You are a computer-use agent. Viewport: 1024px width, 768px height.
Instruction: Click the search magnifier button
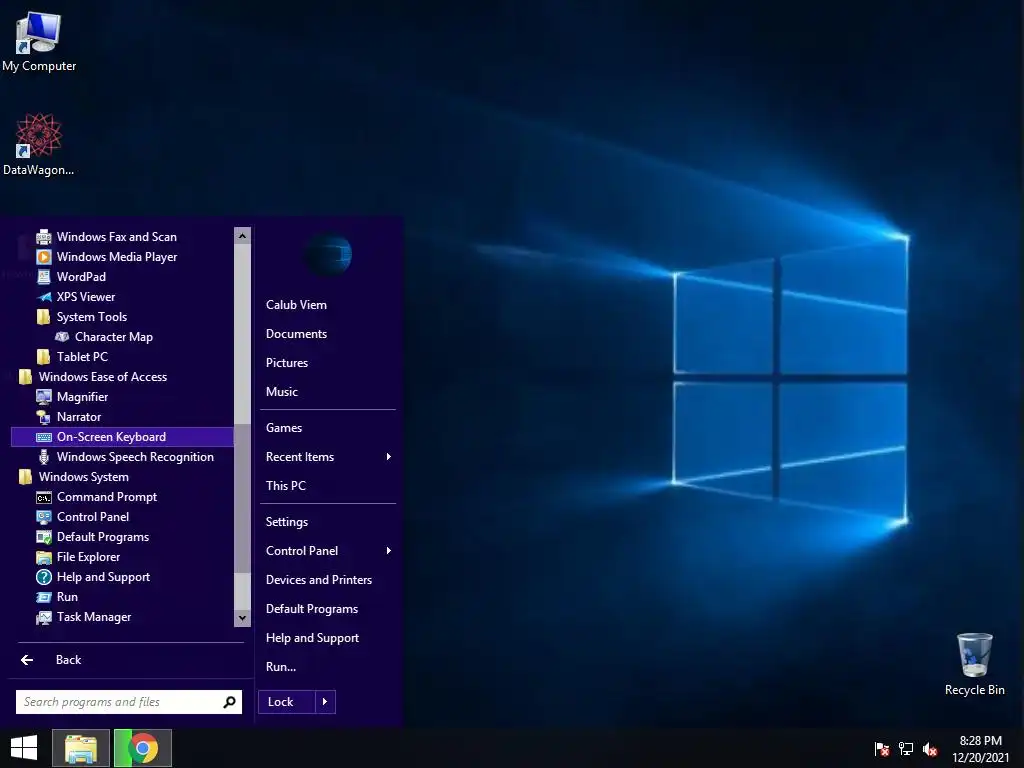coord(229,702)
